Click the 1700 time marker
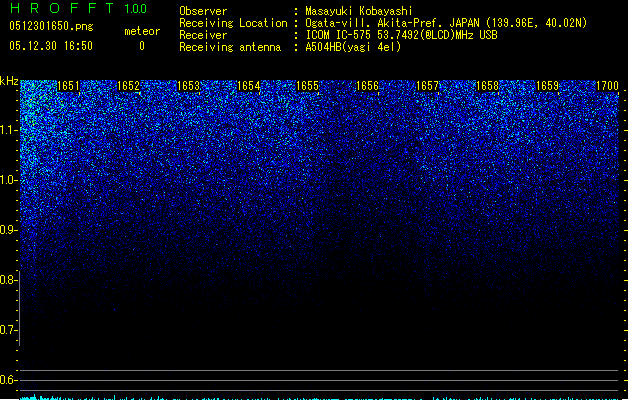629x400 pixels. [607, 86]
